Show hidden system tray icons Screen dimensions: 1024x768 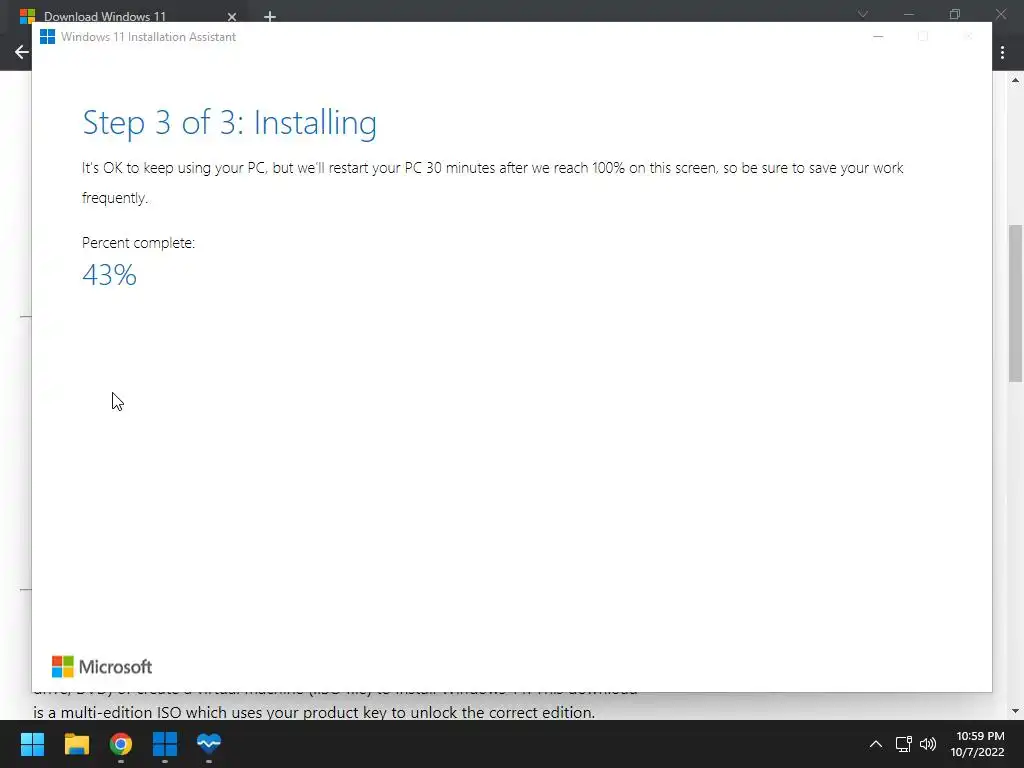coord(876,744)
